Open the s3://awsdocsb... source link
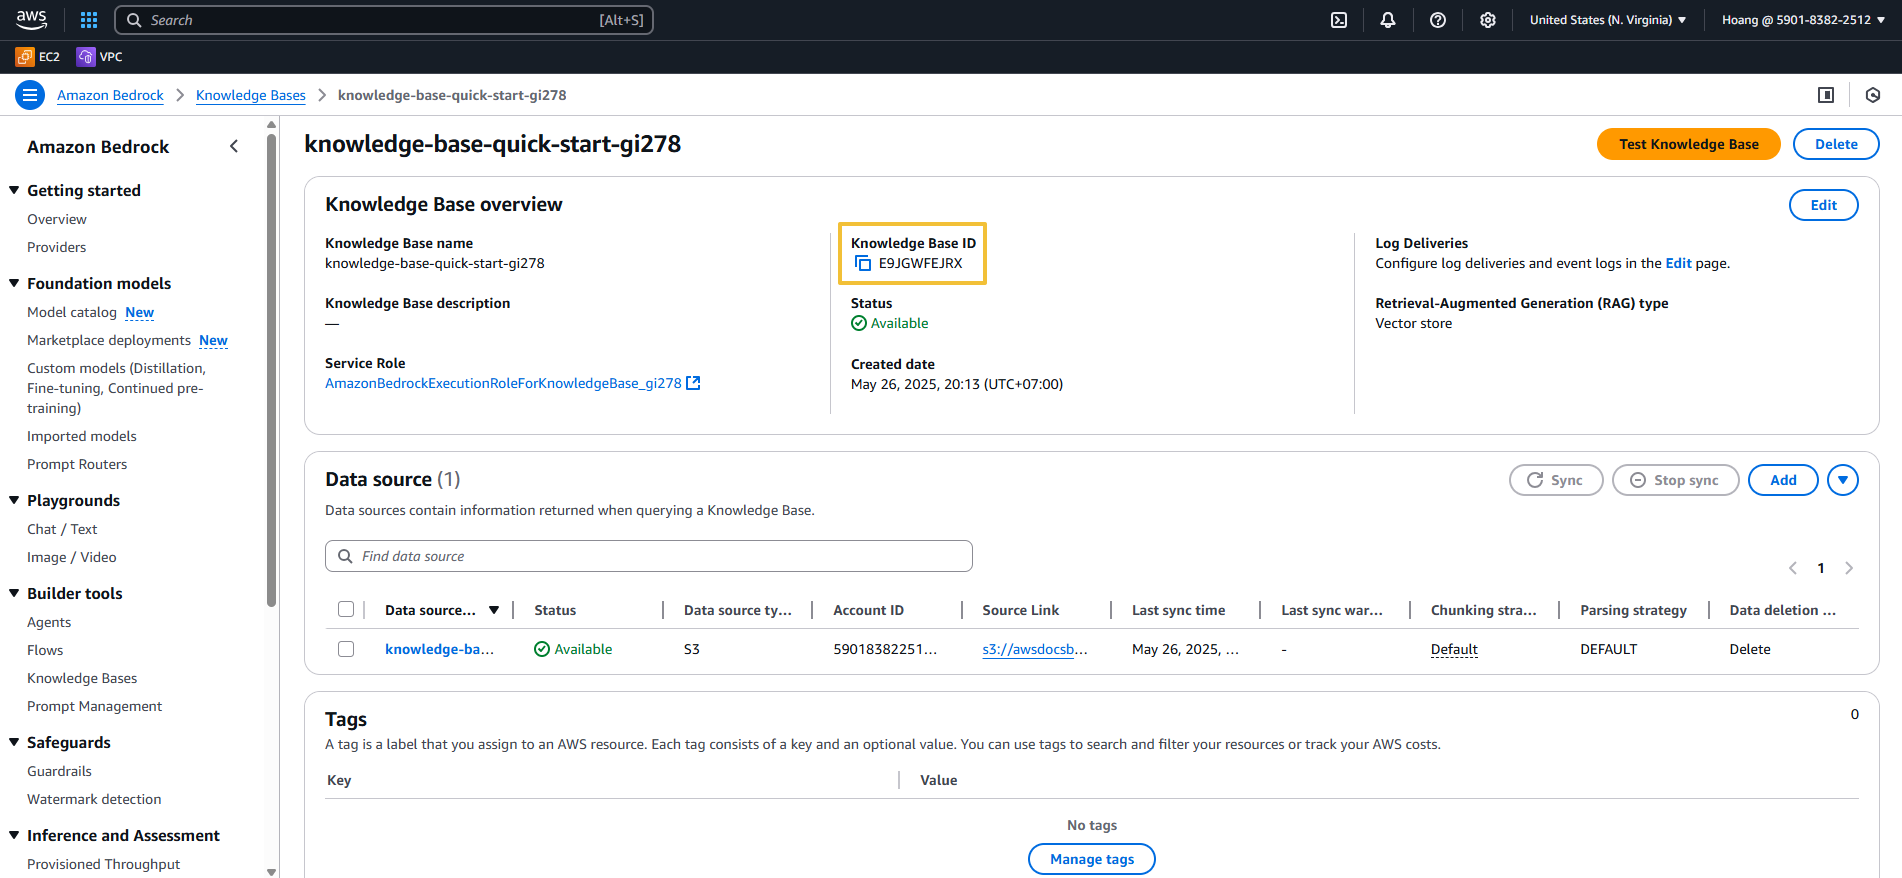1902x878 pixels. tap(1035, 649)
